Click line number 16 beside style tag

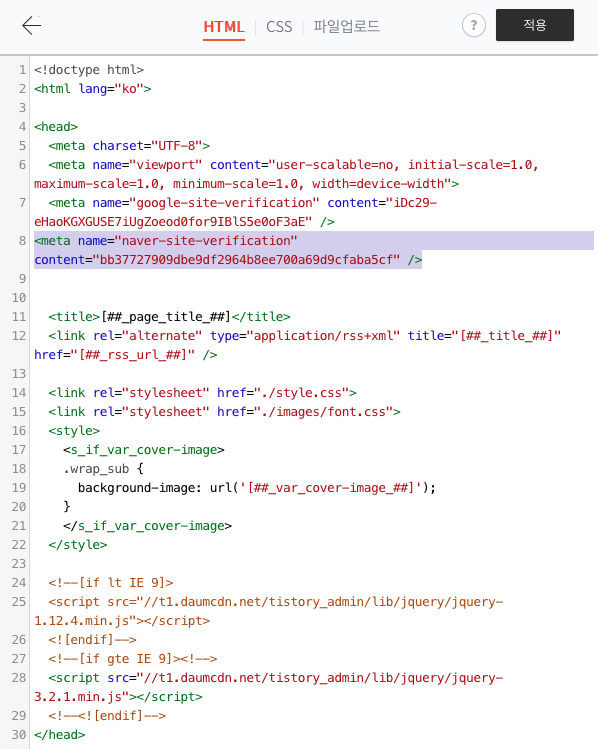click(x=19, y=431)
